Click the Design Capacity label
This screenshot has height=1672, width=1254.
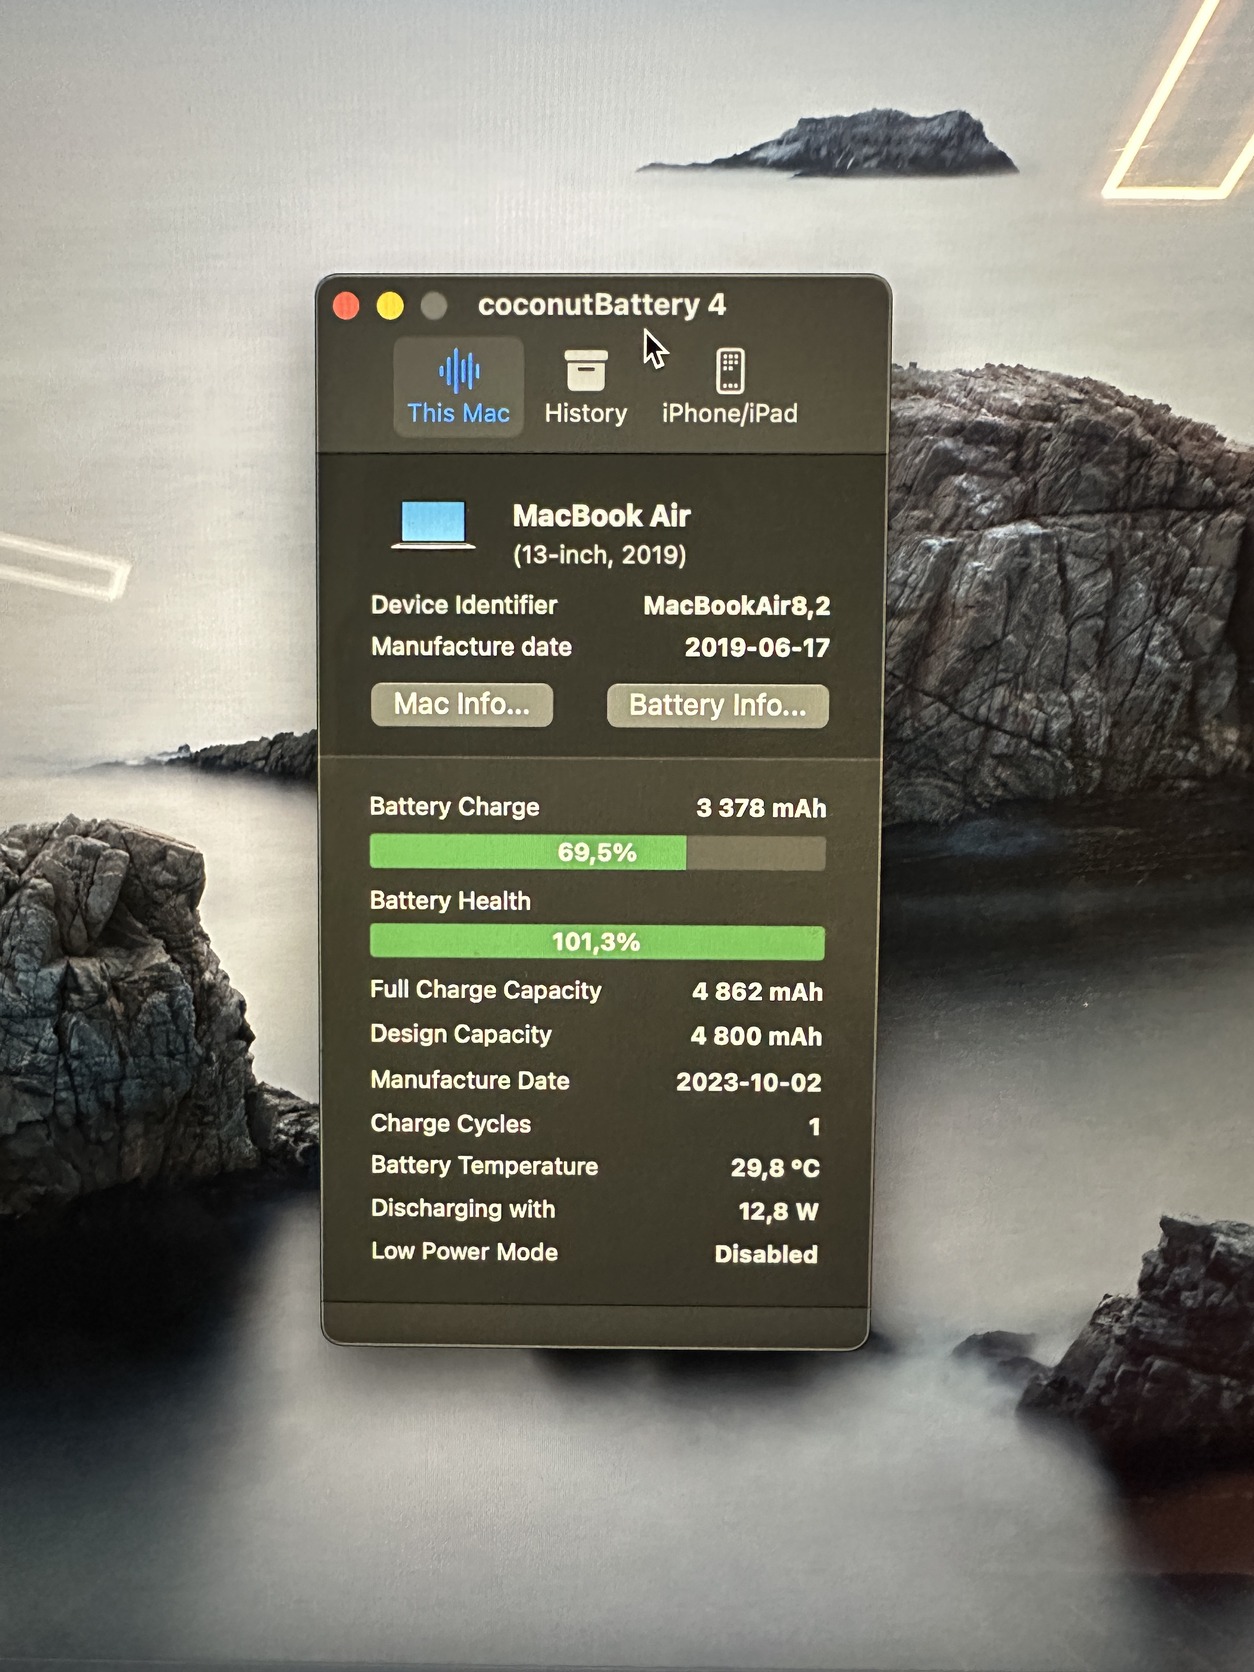click(461, 1034)
